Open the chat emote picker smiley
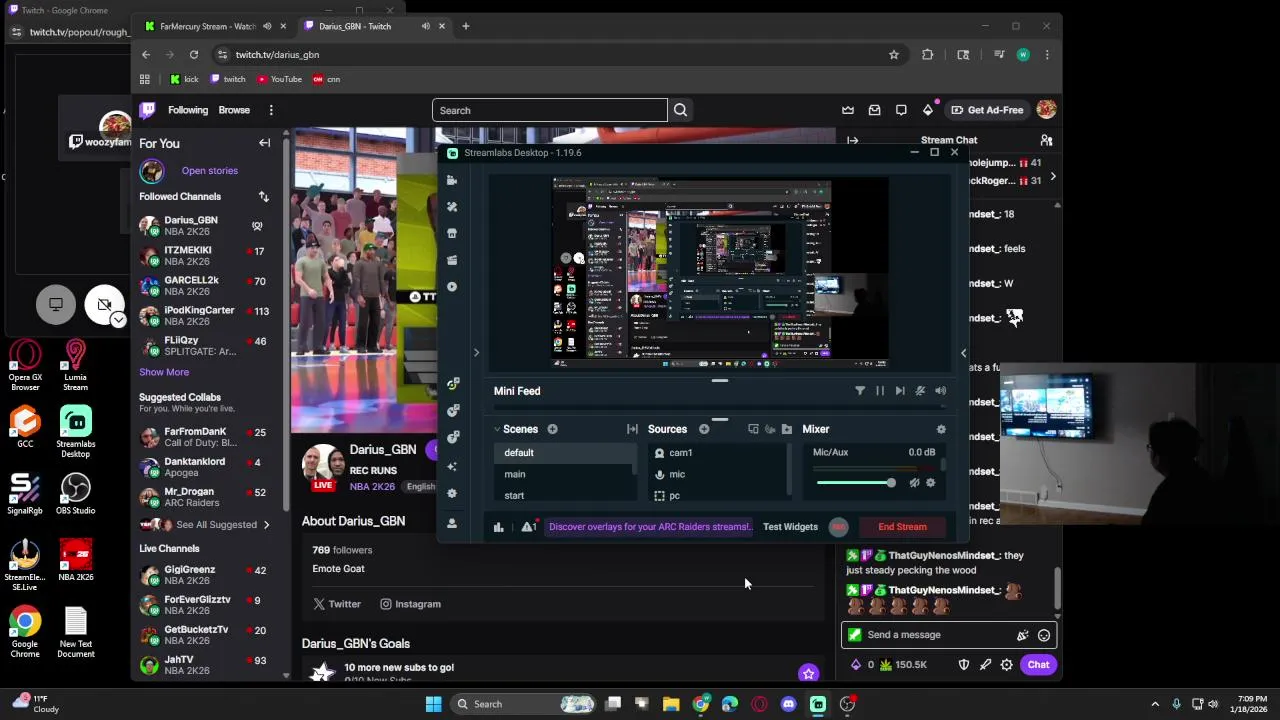 (1044, 635)
